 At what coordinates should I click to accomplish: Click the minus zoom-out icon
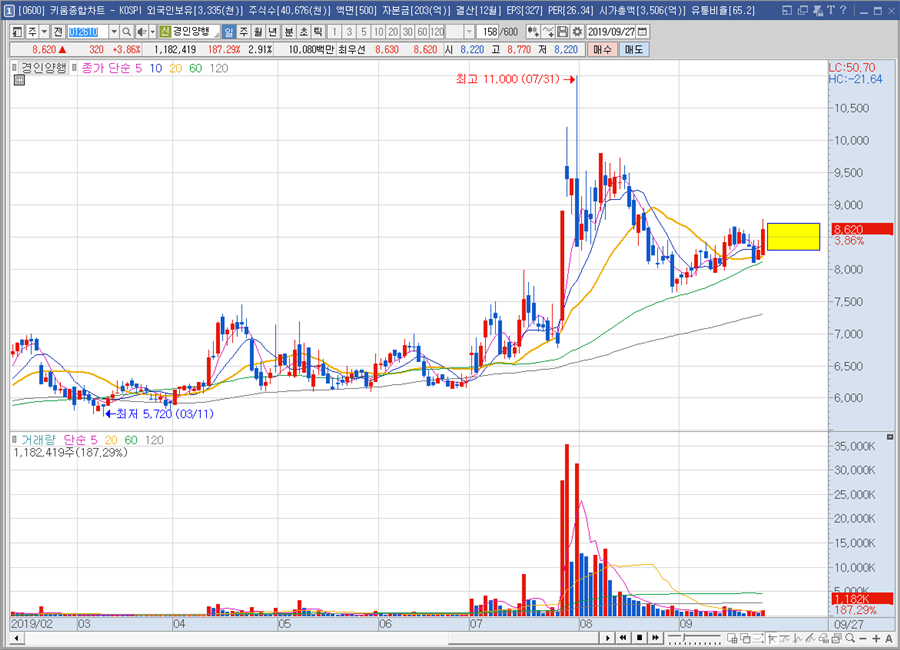pyautogui.click(x=863, y=639)
